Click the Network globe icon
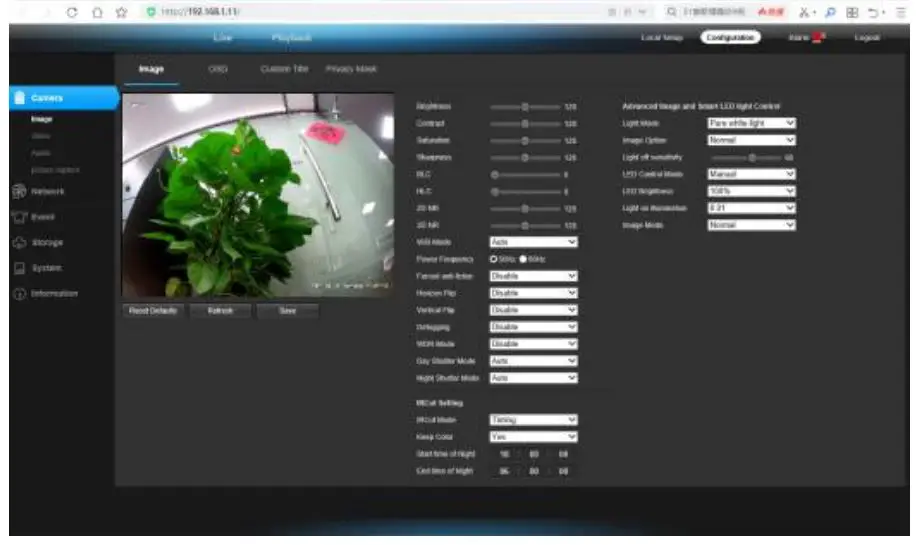Screen dimensions: 923x545 tap(19, 191)
